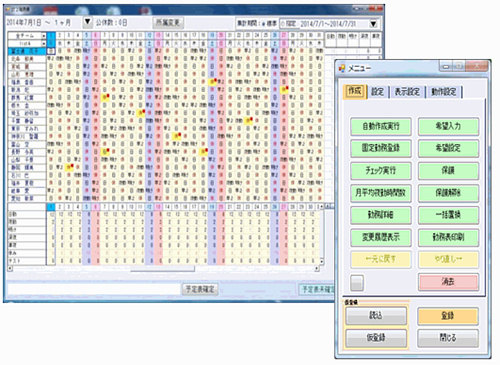The height and width of the screenshot is (365, 500).
Task: Select the 指定 radio option
Action: point(289,24)
